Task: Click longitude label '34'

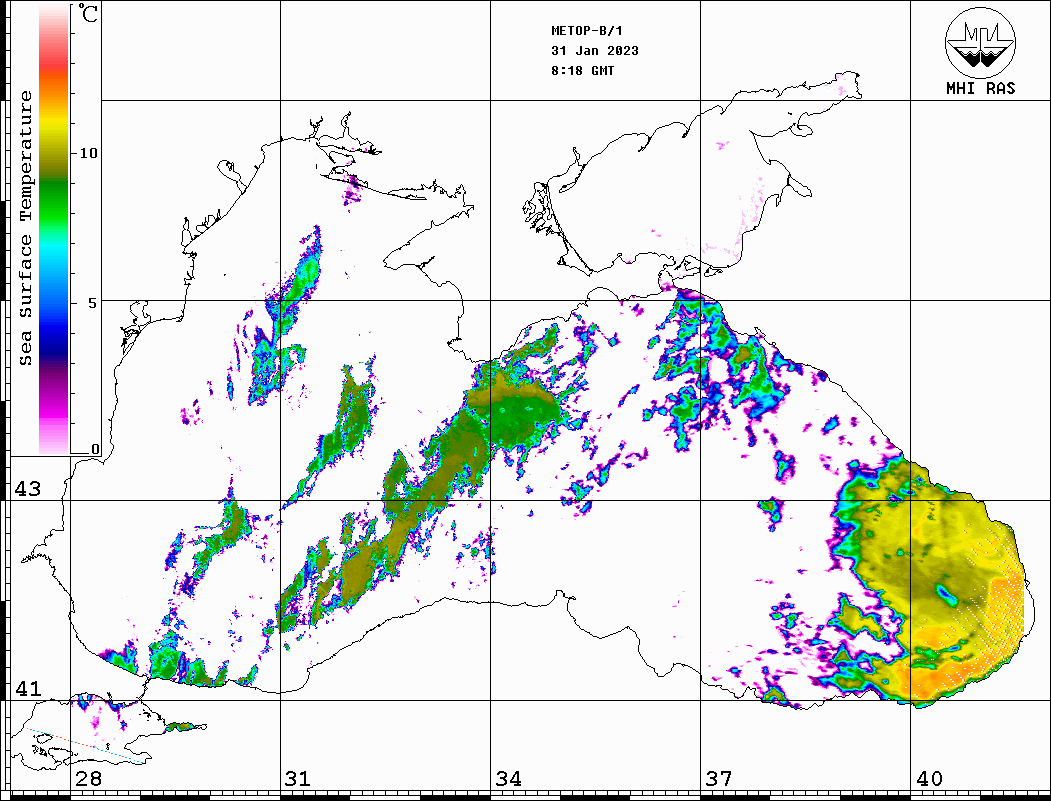Action: pyautogui.click(x=508, y=779)
